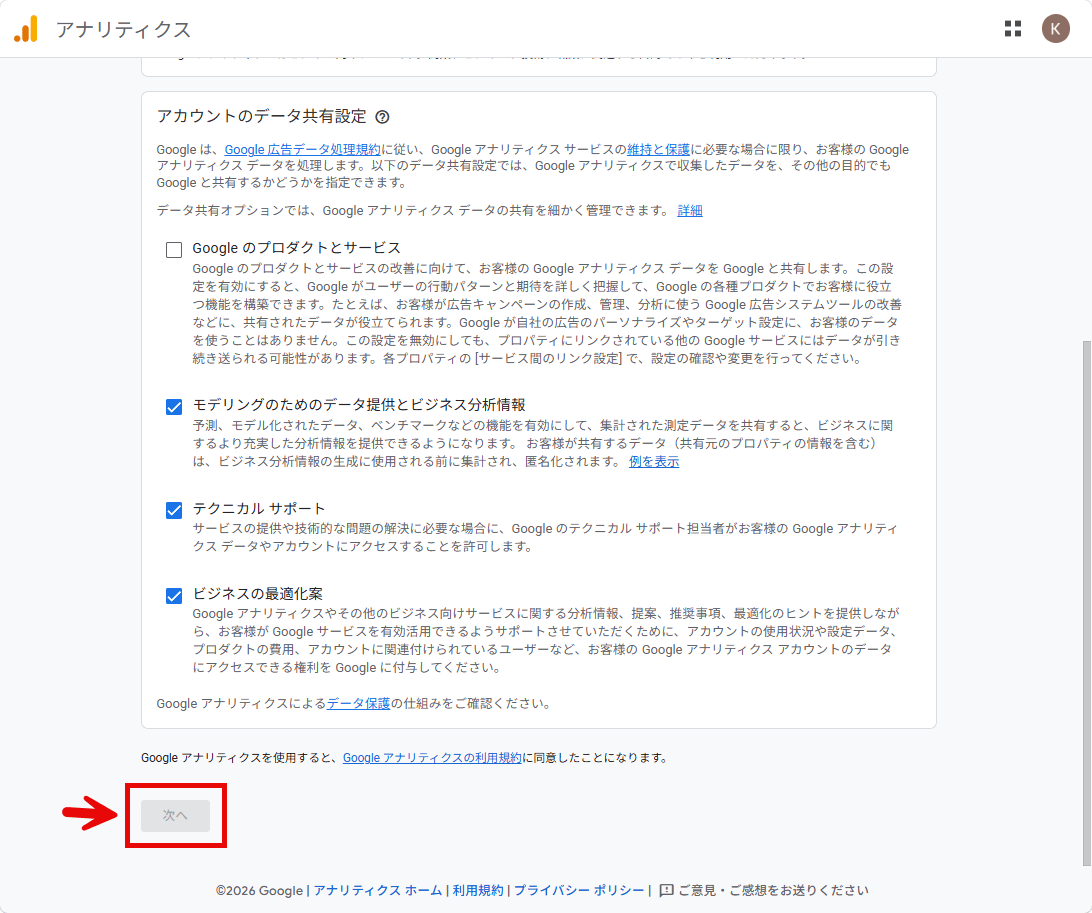The image size is (1092, 913).
Task: Click アカウントのデータ共有設定 heading
Action: point(261,116)
